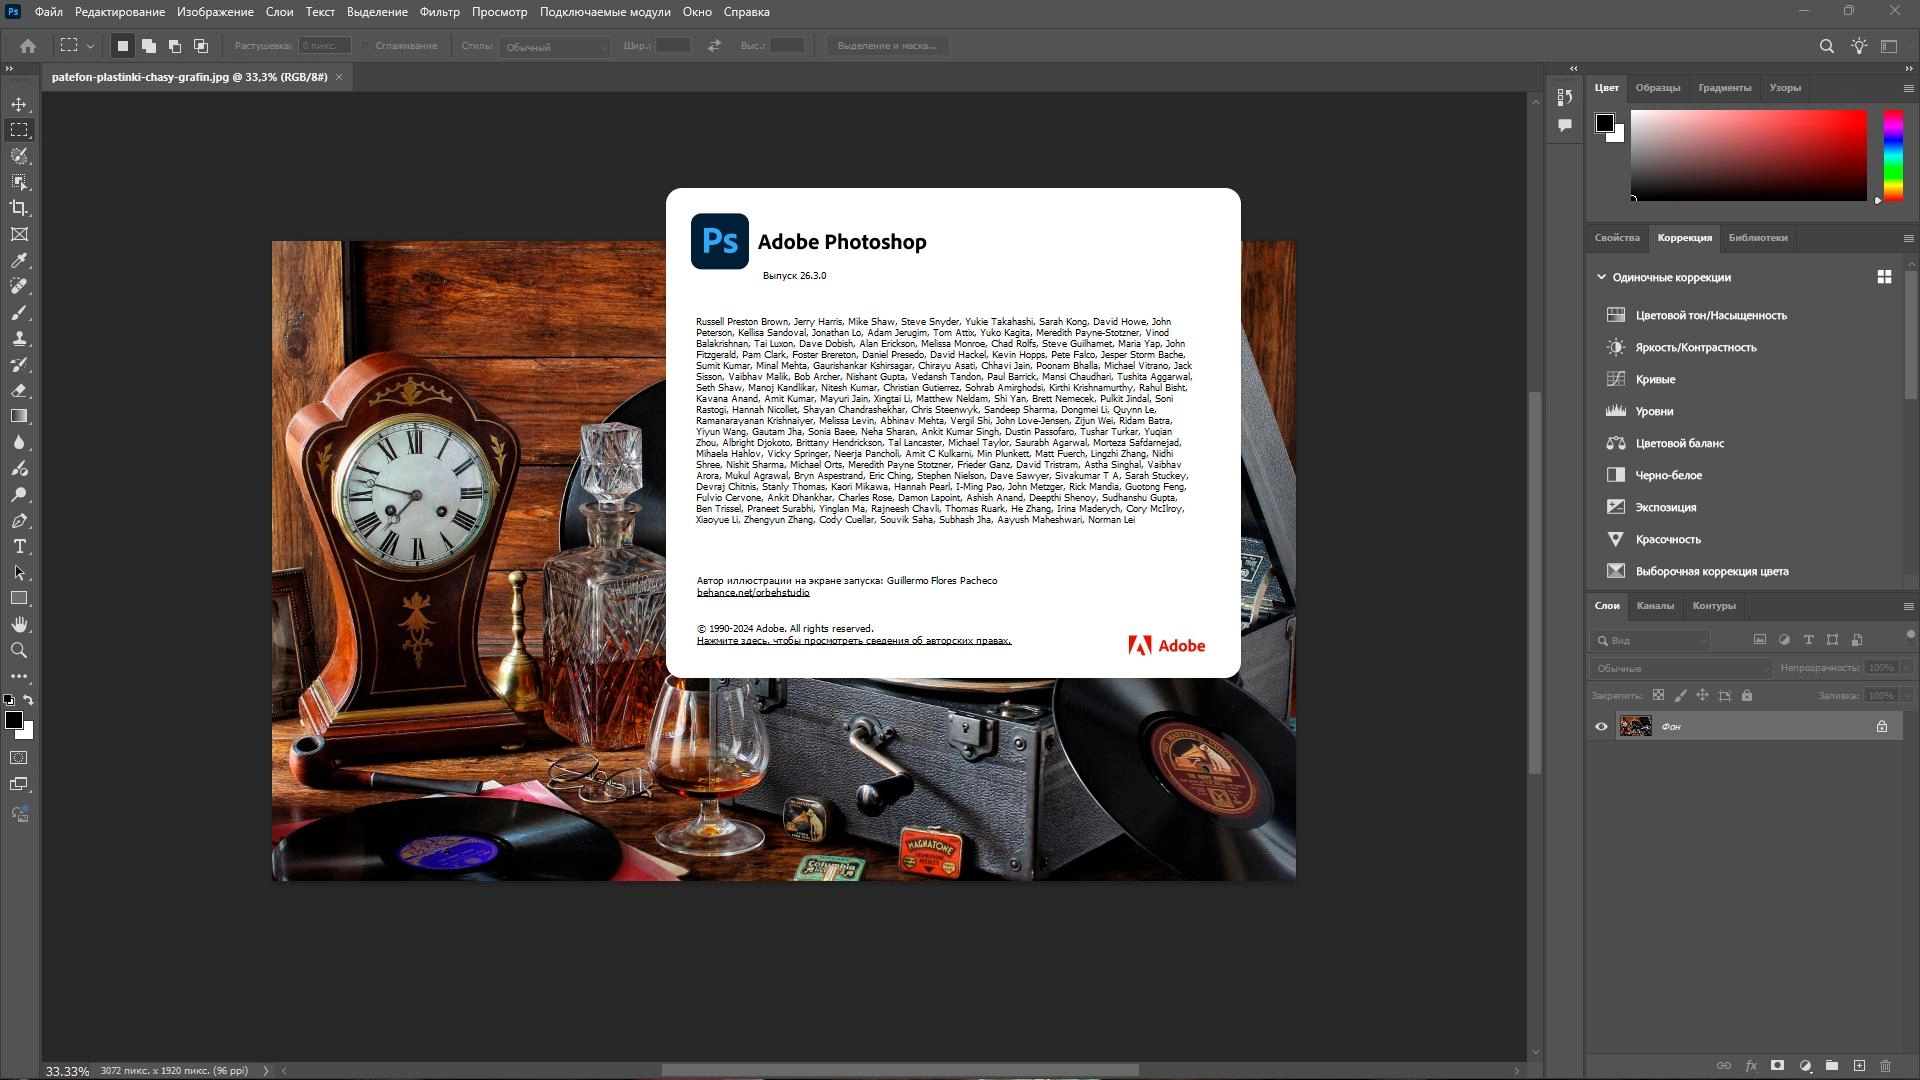
Task: Select the Eyedropper tool
Action: [19, 260]
